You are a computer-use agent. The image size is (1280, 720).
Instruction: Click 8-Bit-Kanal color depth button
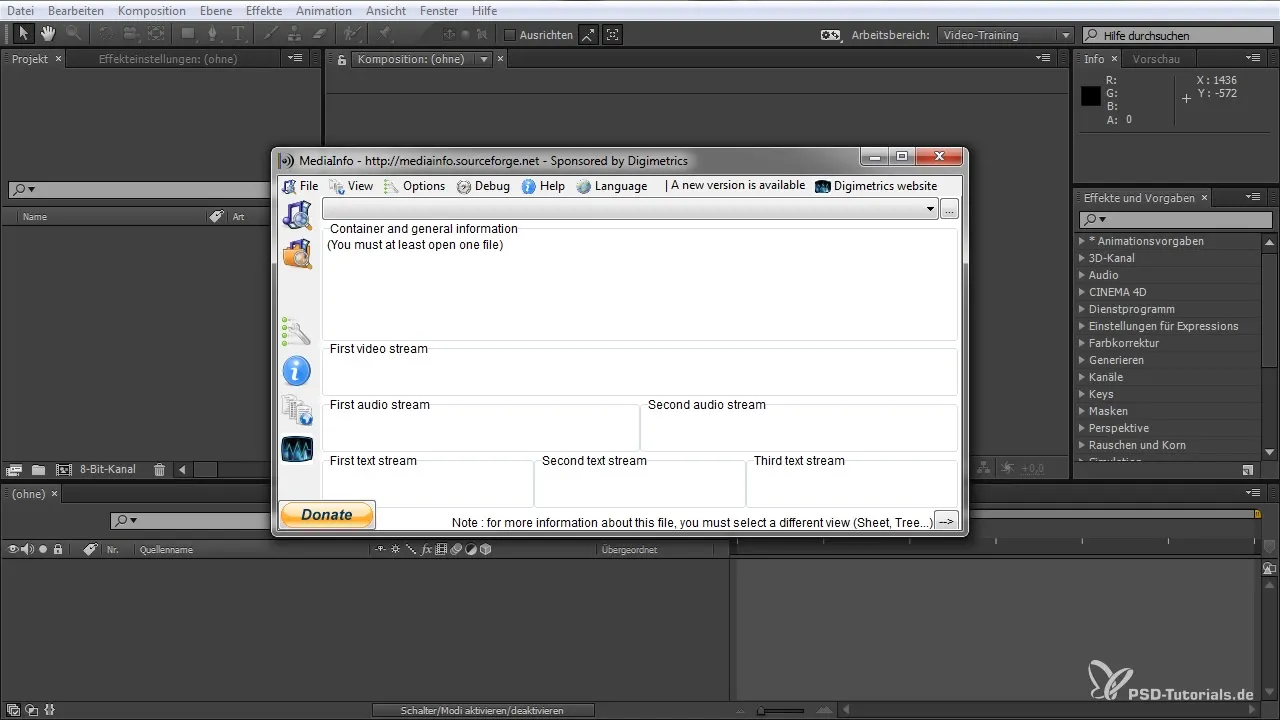point(108,469)
